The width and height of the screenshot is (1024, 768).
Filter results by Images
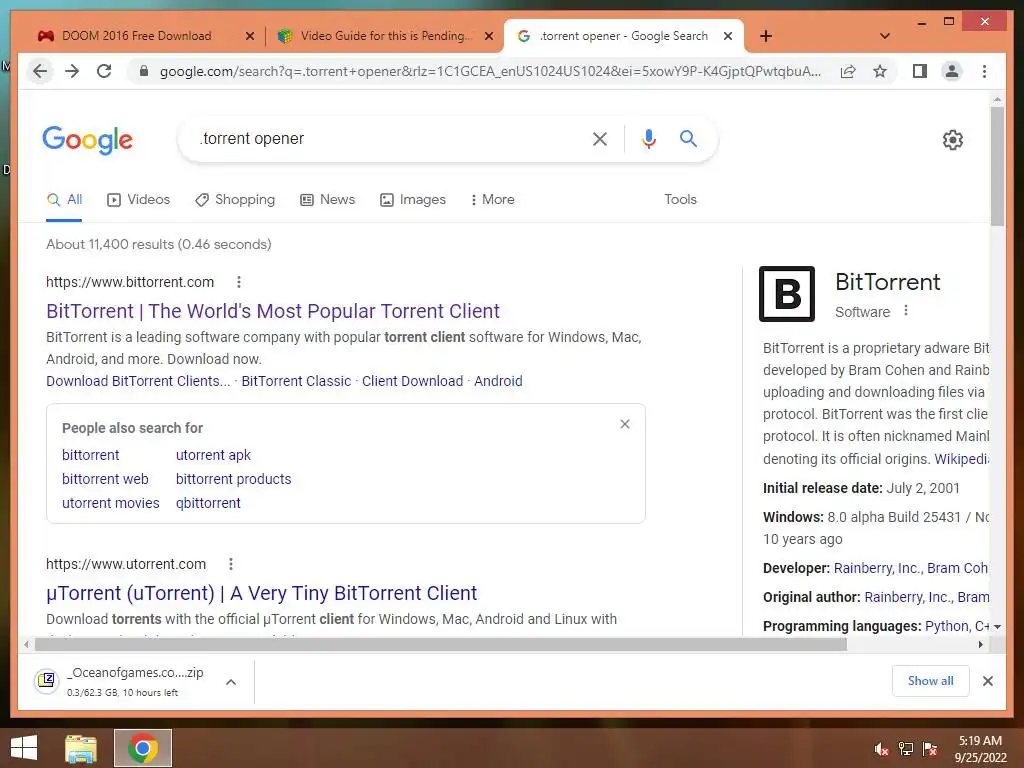[x=413, y=200]
